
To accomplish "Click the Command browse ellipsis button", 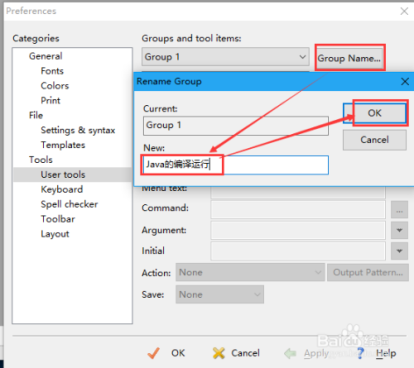I will point(399,210).
